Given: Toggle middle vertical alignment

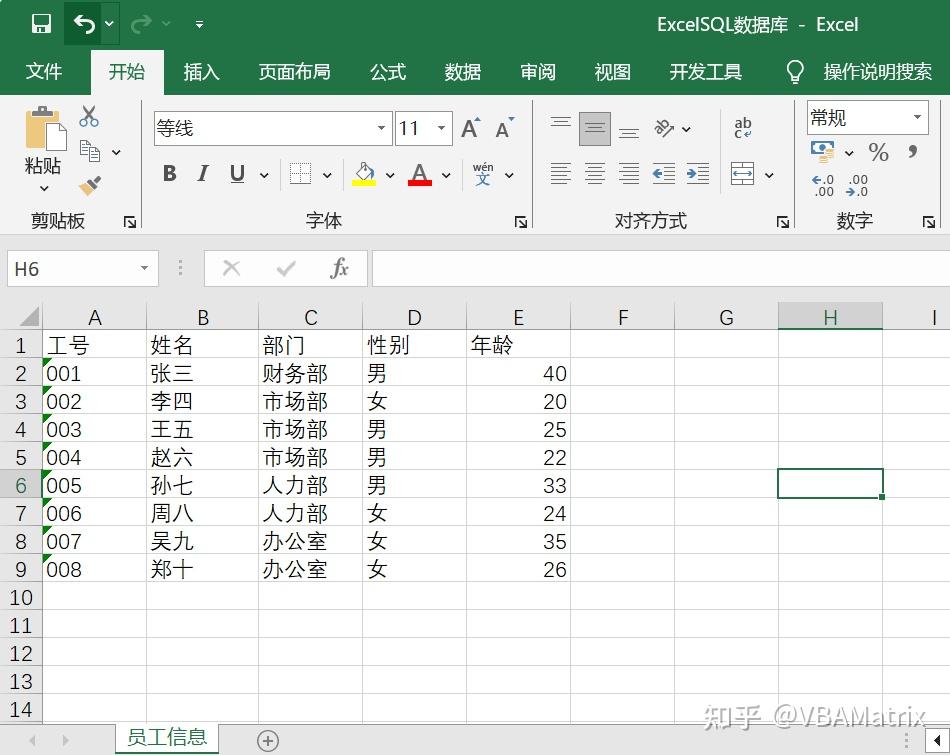Looking at the screenshot, I should [x=594, y=128].
